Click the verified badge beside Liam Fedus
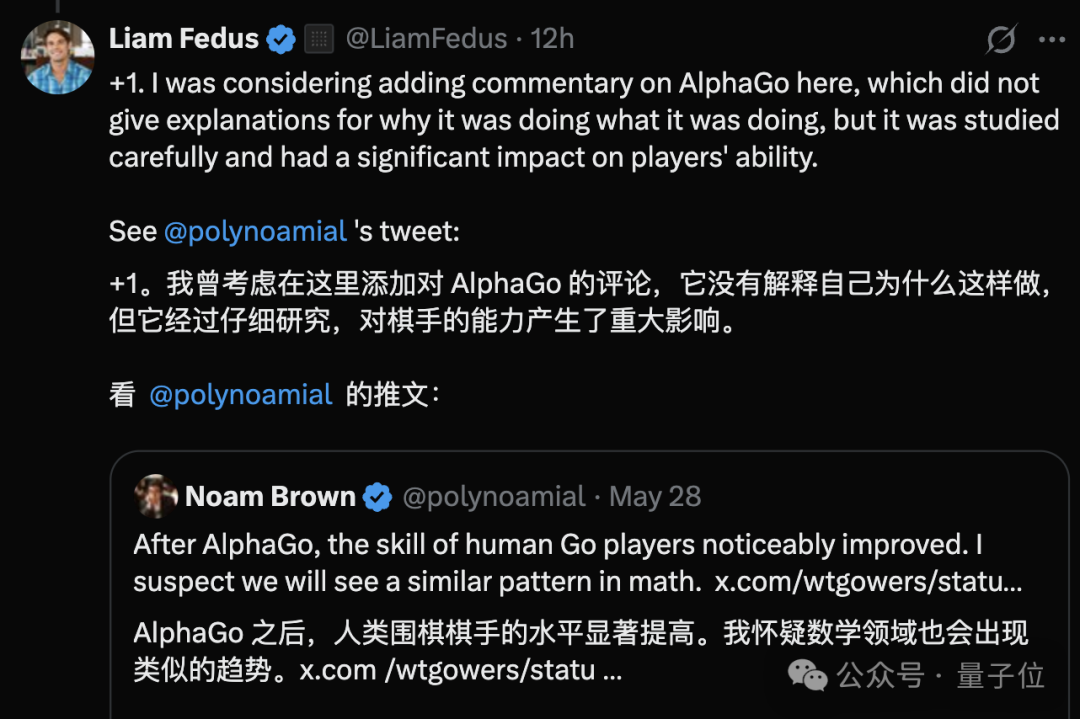Image resolution: width=1080 pixels, height=719 pixels. (281, 39)
